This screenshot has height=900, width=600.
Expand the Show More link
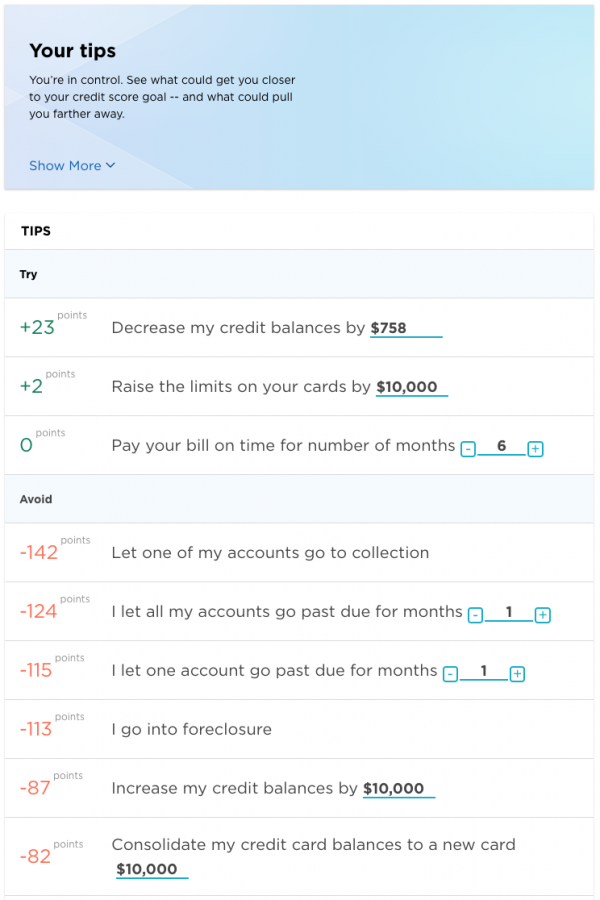click(x=72, y=166)
